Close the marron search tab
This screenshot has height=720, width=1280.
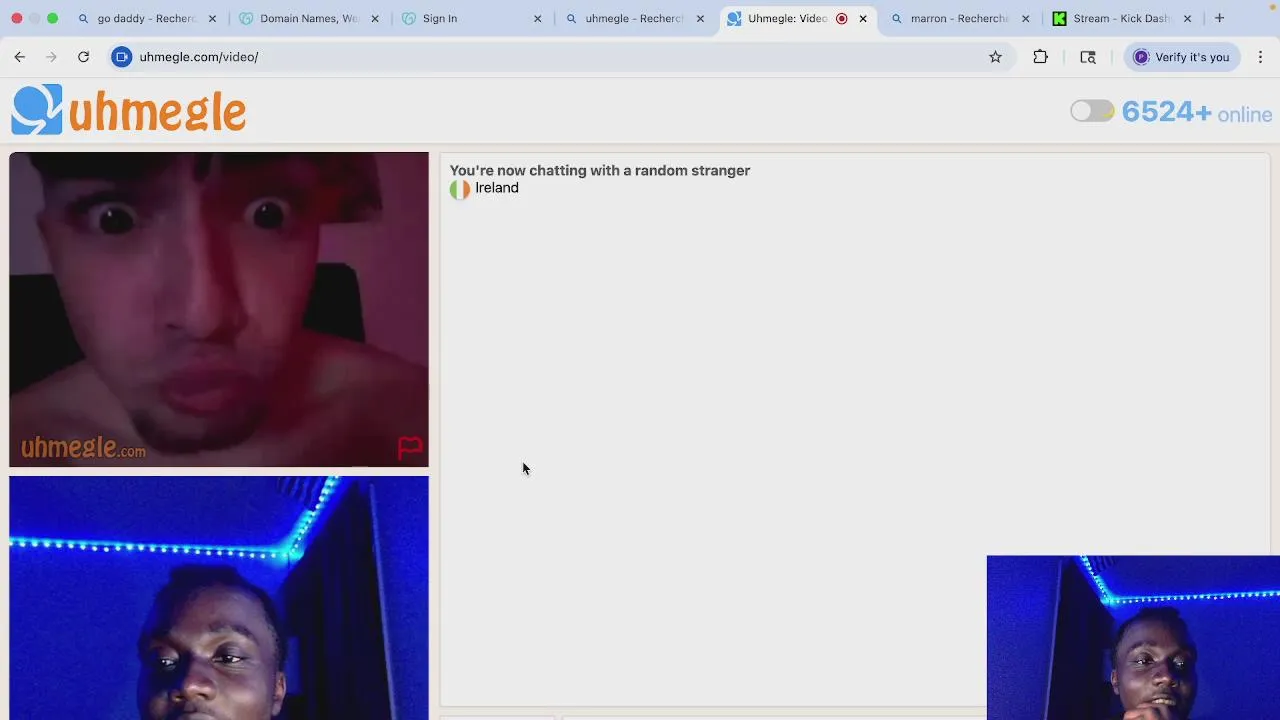[1025, 18]
